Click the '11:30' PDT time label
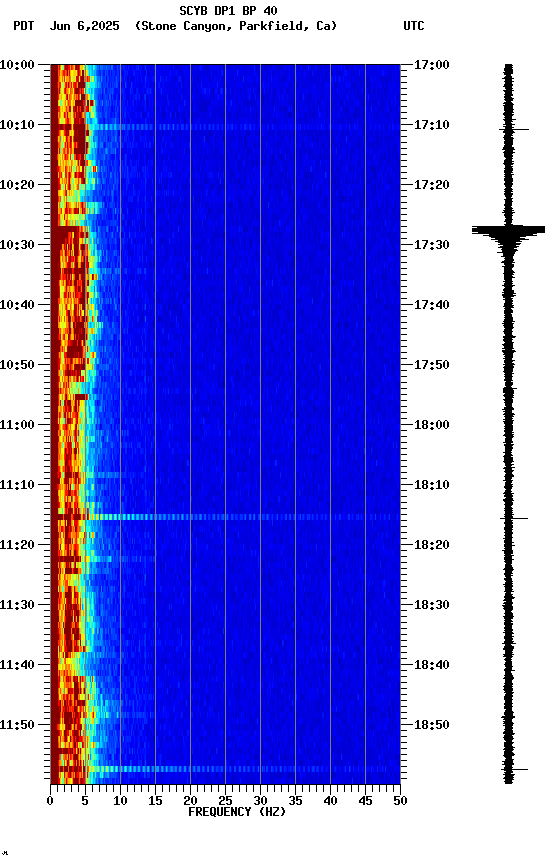 pos(17,605)
